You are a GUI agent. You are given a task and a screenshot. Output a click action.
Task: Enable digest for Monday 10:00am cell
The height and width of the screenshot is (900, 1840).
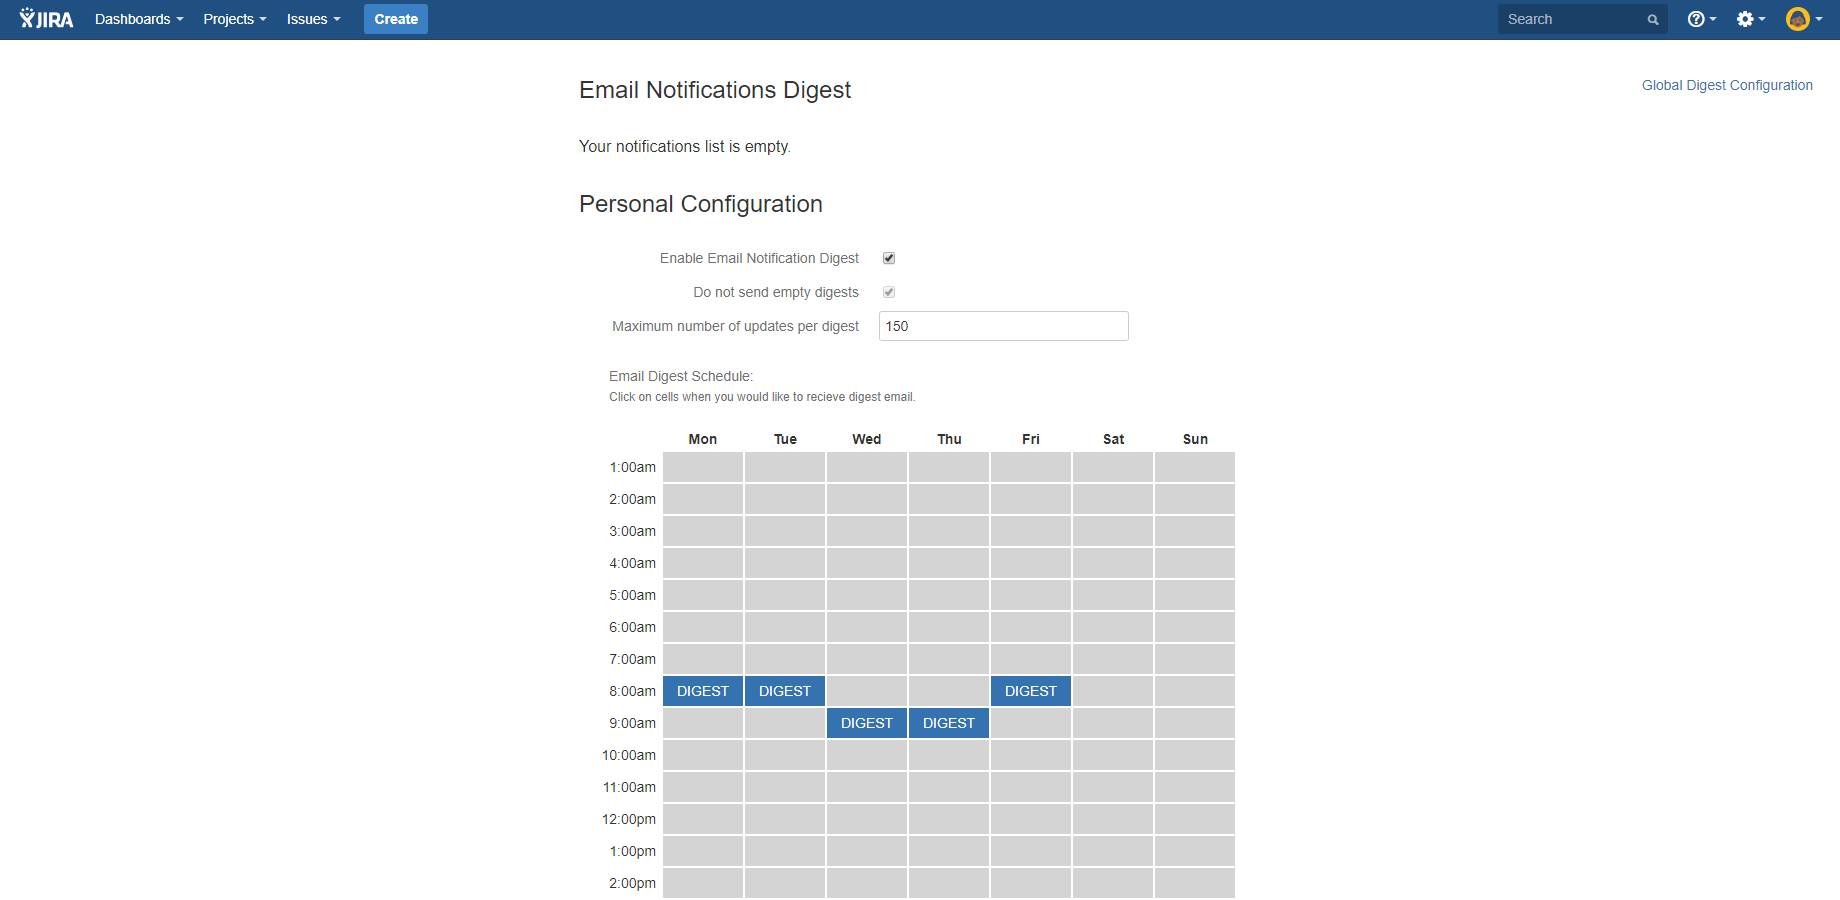[x=703, y=755]
